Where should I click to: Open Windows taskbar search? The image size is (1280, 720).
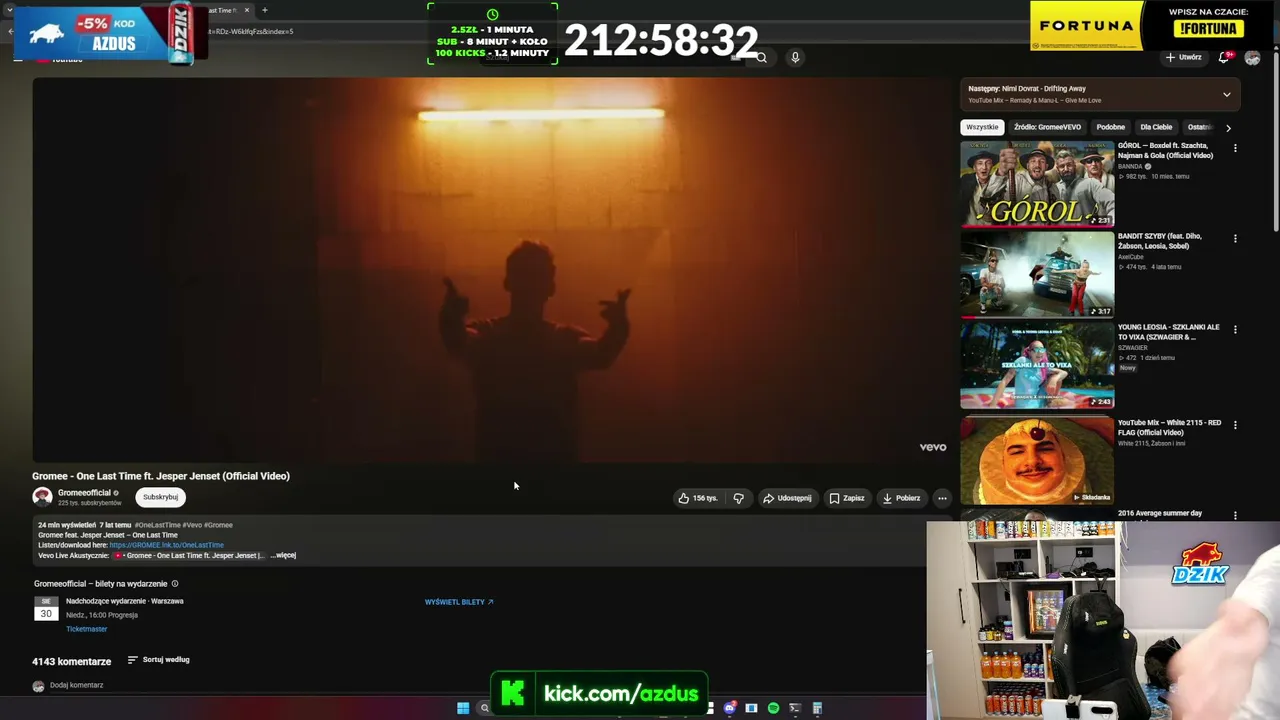click(x=484, y=708)
